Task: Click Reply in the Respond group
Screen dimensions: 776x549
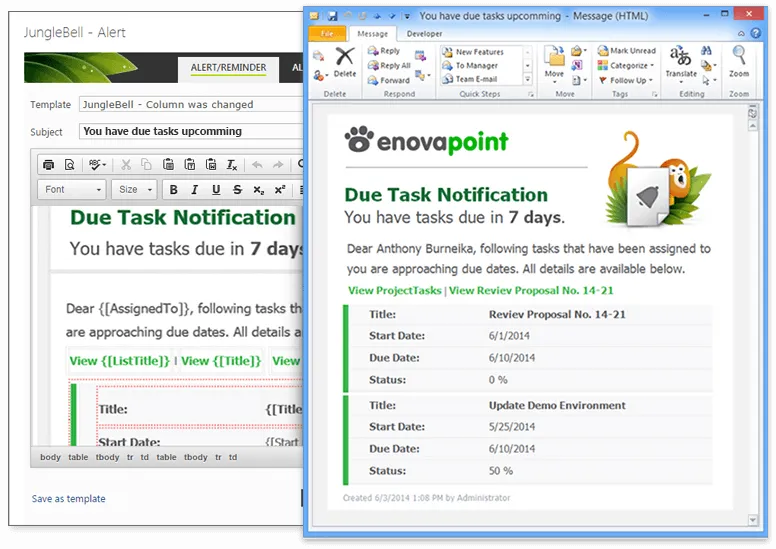Action: pos(384,50)
